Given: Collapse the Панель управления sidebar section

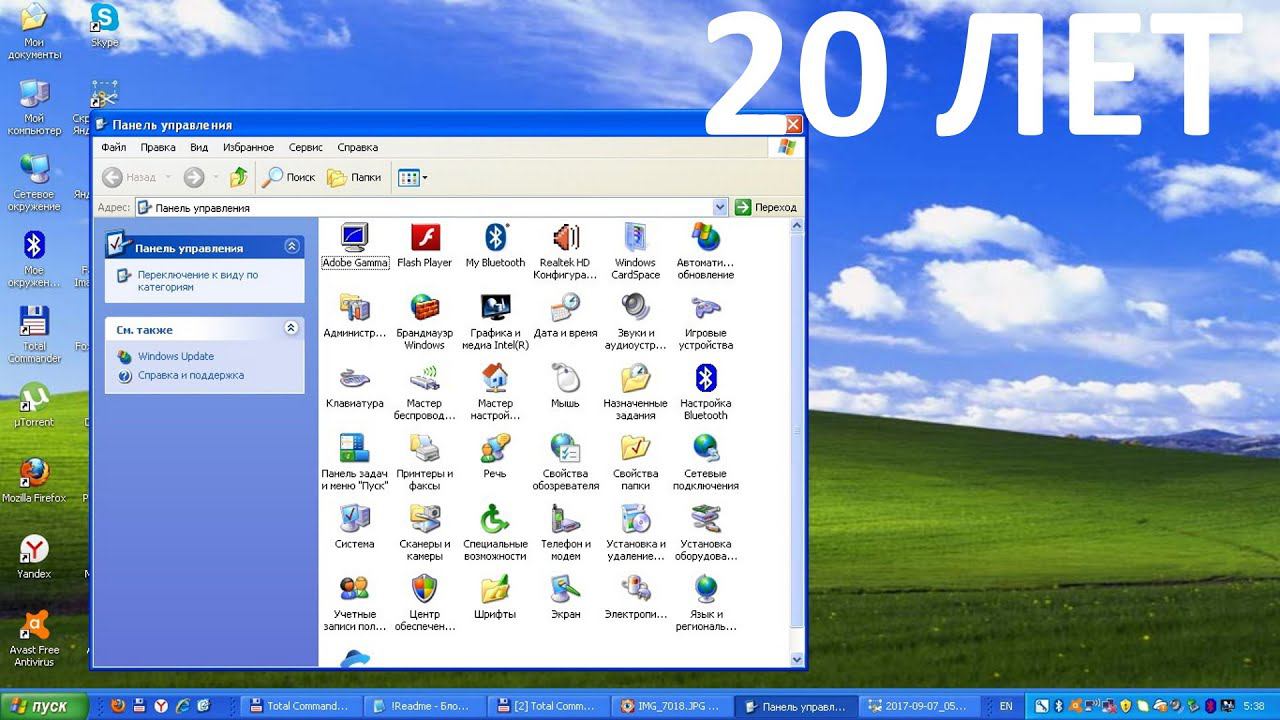Looking at the screenshot, I should 291,246.
